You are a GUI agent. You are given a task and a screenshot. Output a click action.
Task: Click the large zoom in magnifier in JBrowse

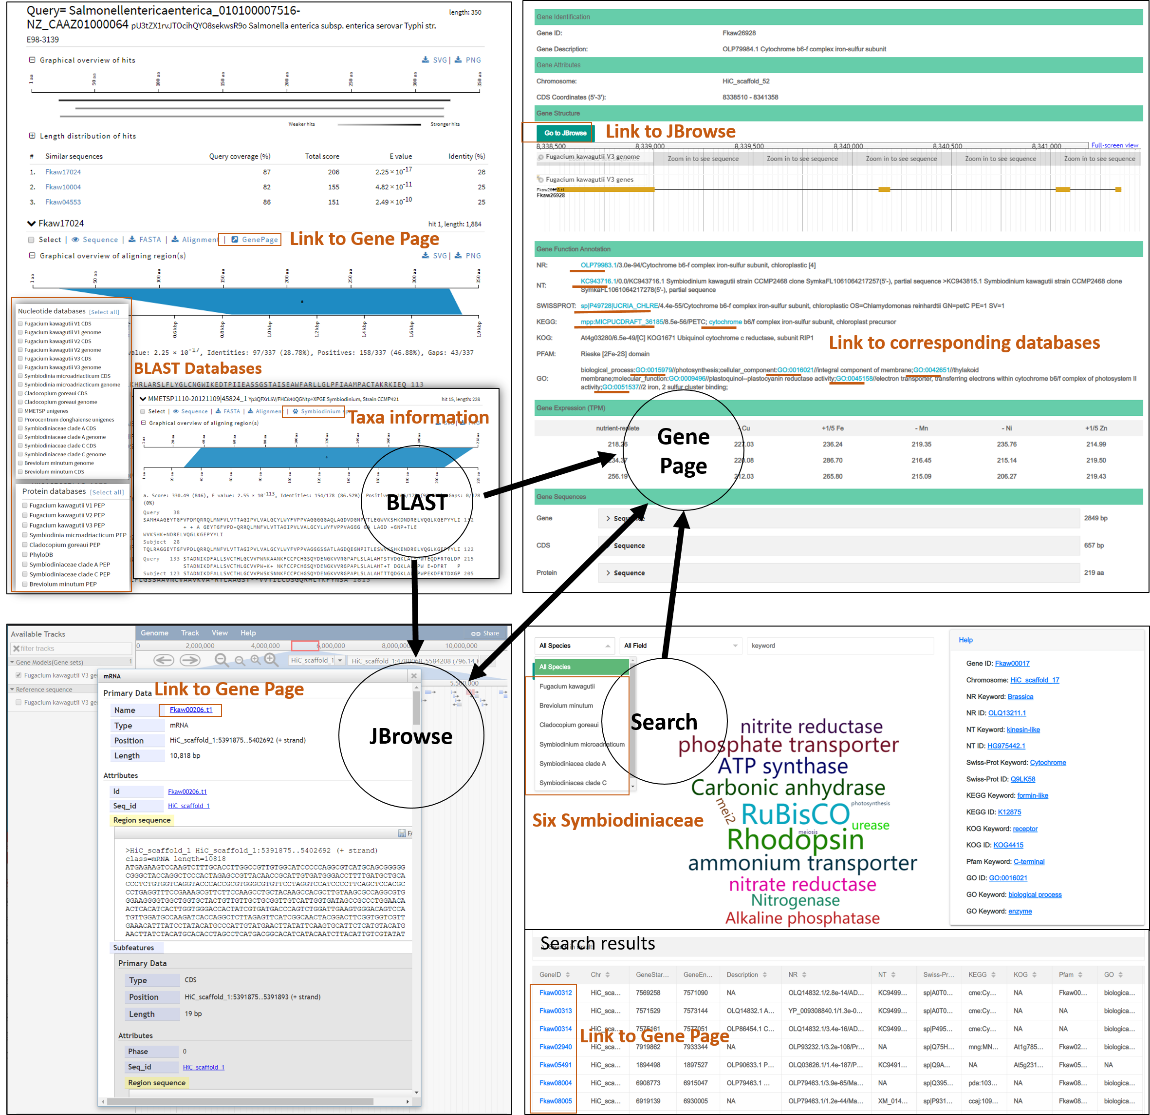[270, 660]
